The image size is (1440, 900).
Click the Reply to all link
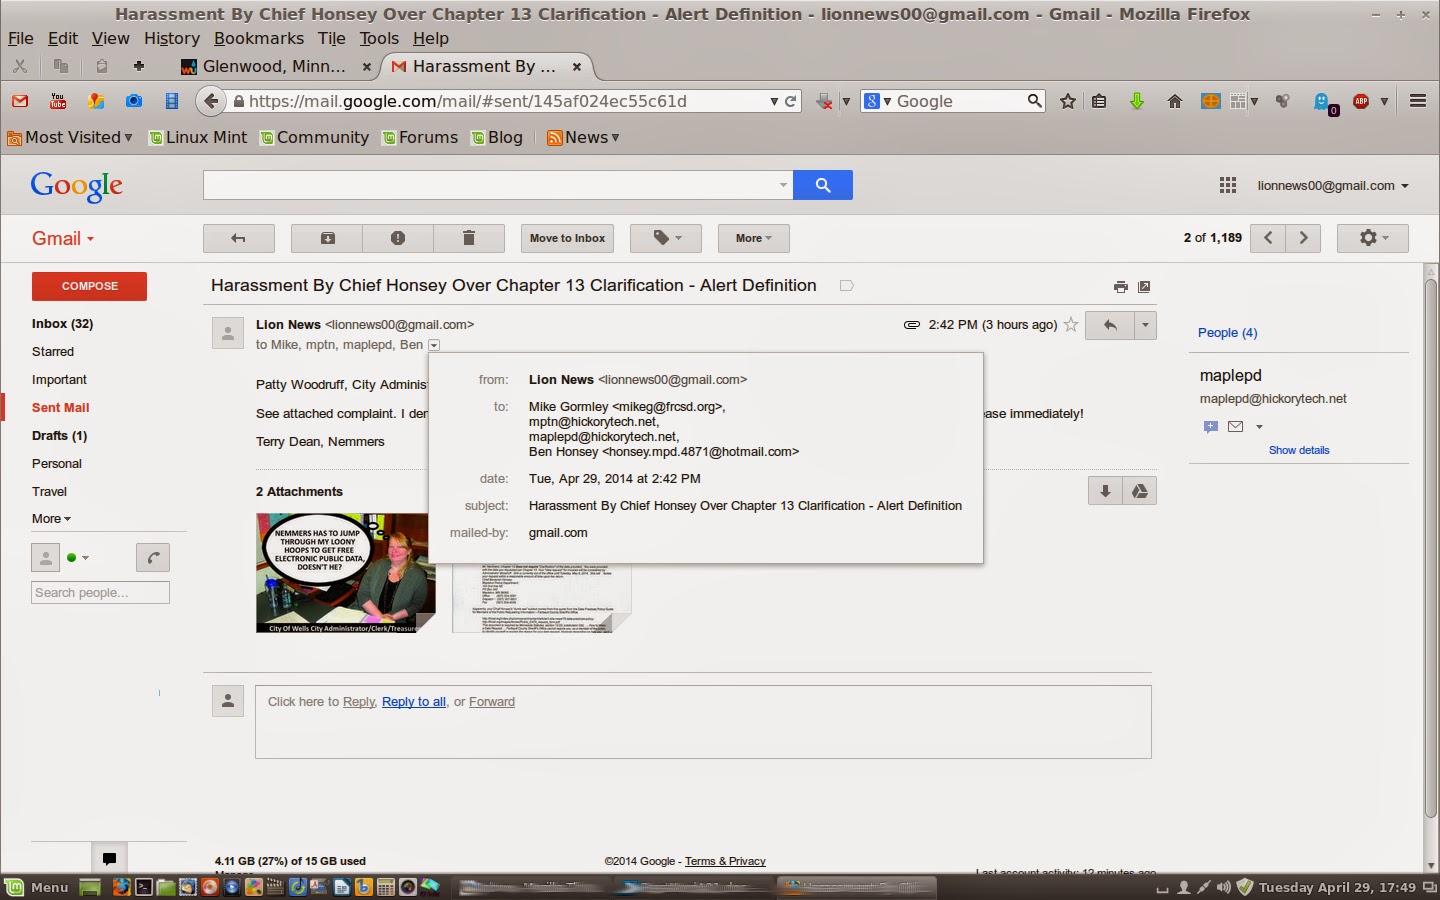[x=414, y=702]
